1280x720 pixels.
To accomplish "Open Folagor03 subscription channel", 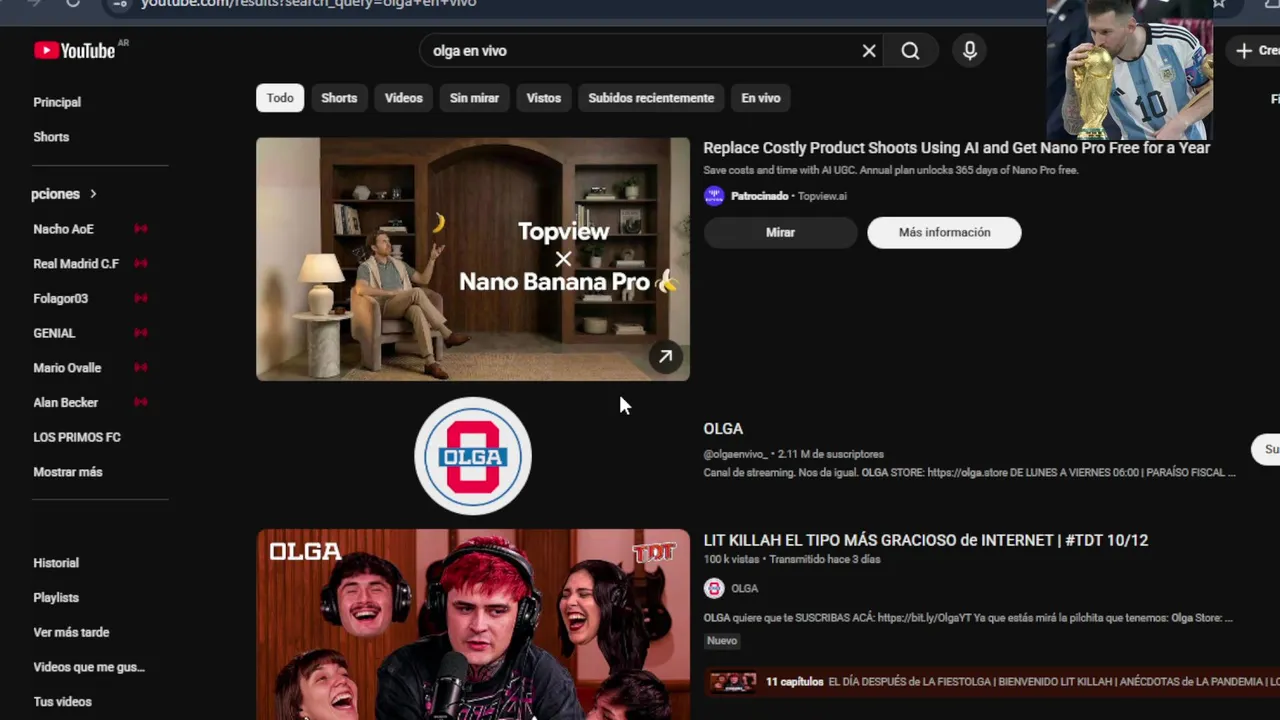I will coord(60,298).
